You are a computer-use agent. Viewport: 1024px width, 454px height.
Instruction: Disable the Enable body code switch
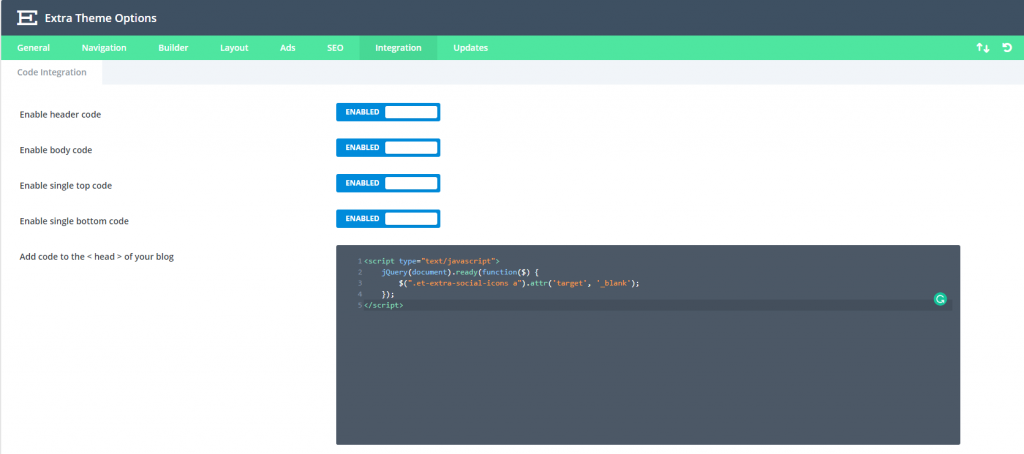click(388, 148)
